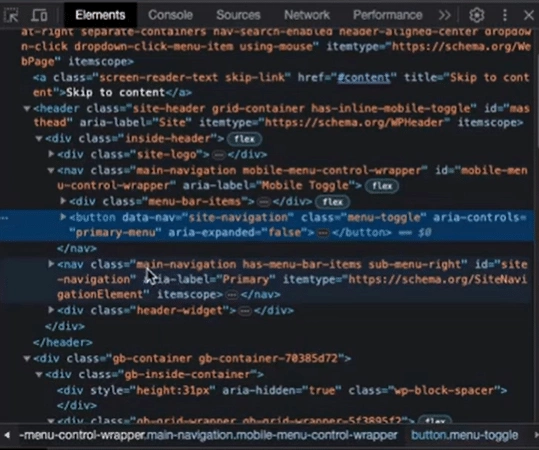This screenshot has width=539, height=450.
Task: Toggle the flex badge on inside-header div
Action: point(245,139)
